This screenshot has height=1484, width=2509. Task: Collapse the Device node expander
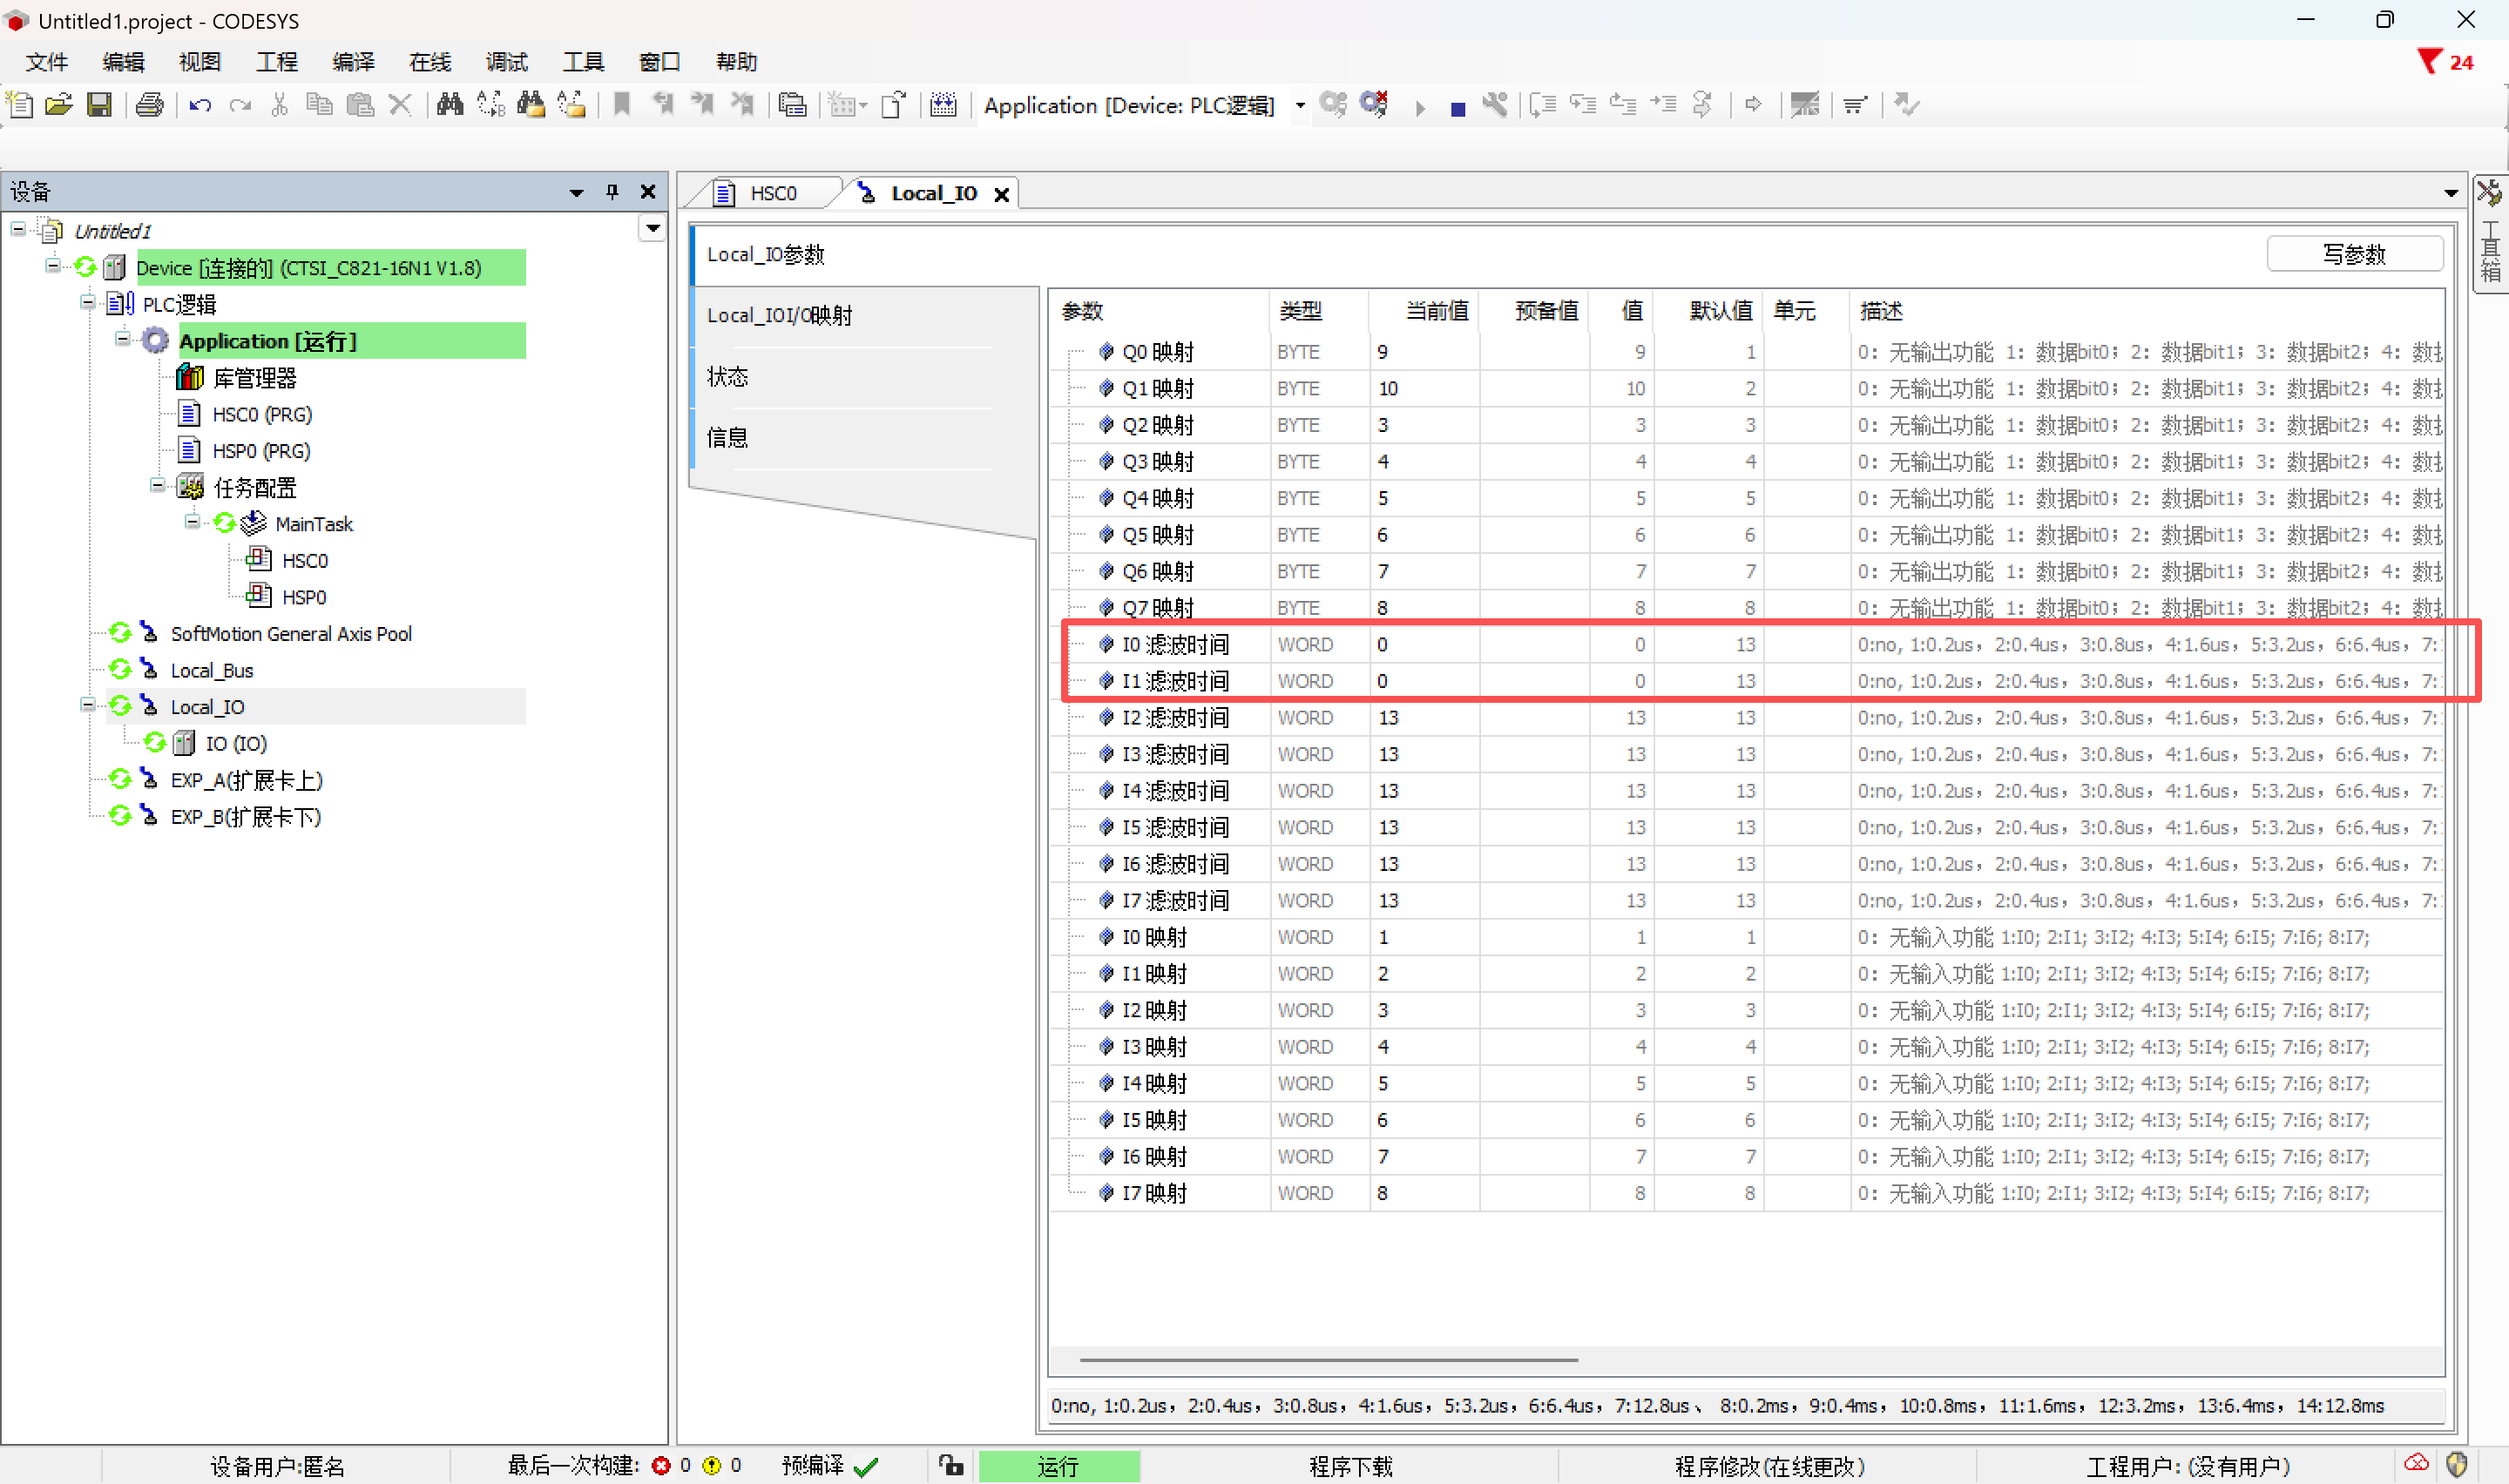pos(53,266)
